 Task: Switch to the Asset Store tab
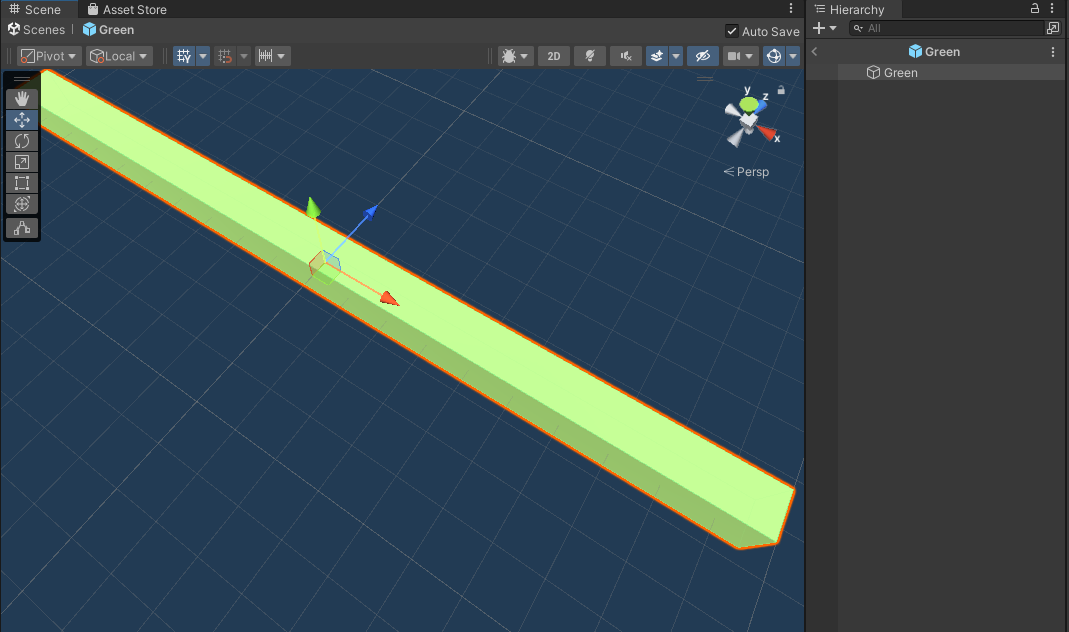point(127,10)
